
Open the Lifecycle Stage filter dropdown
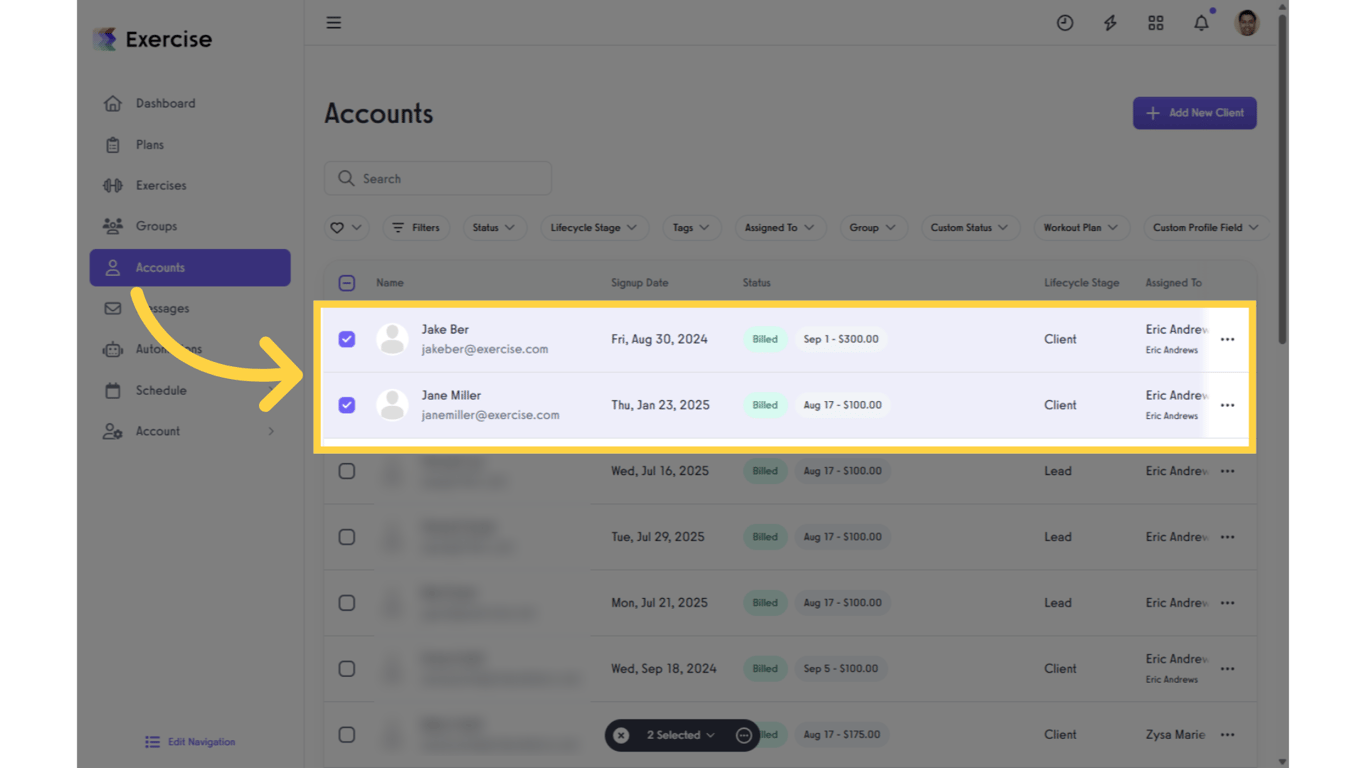(594, 227)
